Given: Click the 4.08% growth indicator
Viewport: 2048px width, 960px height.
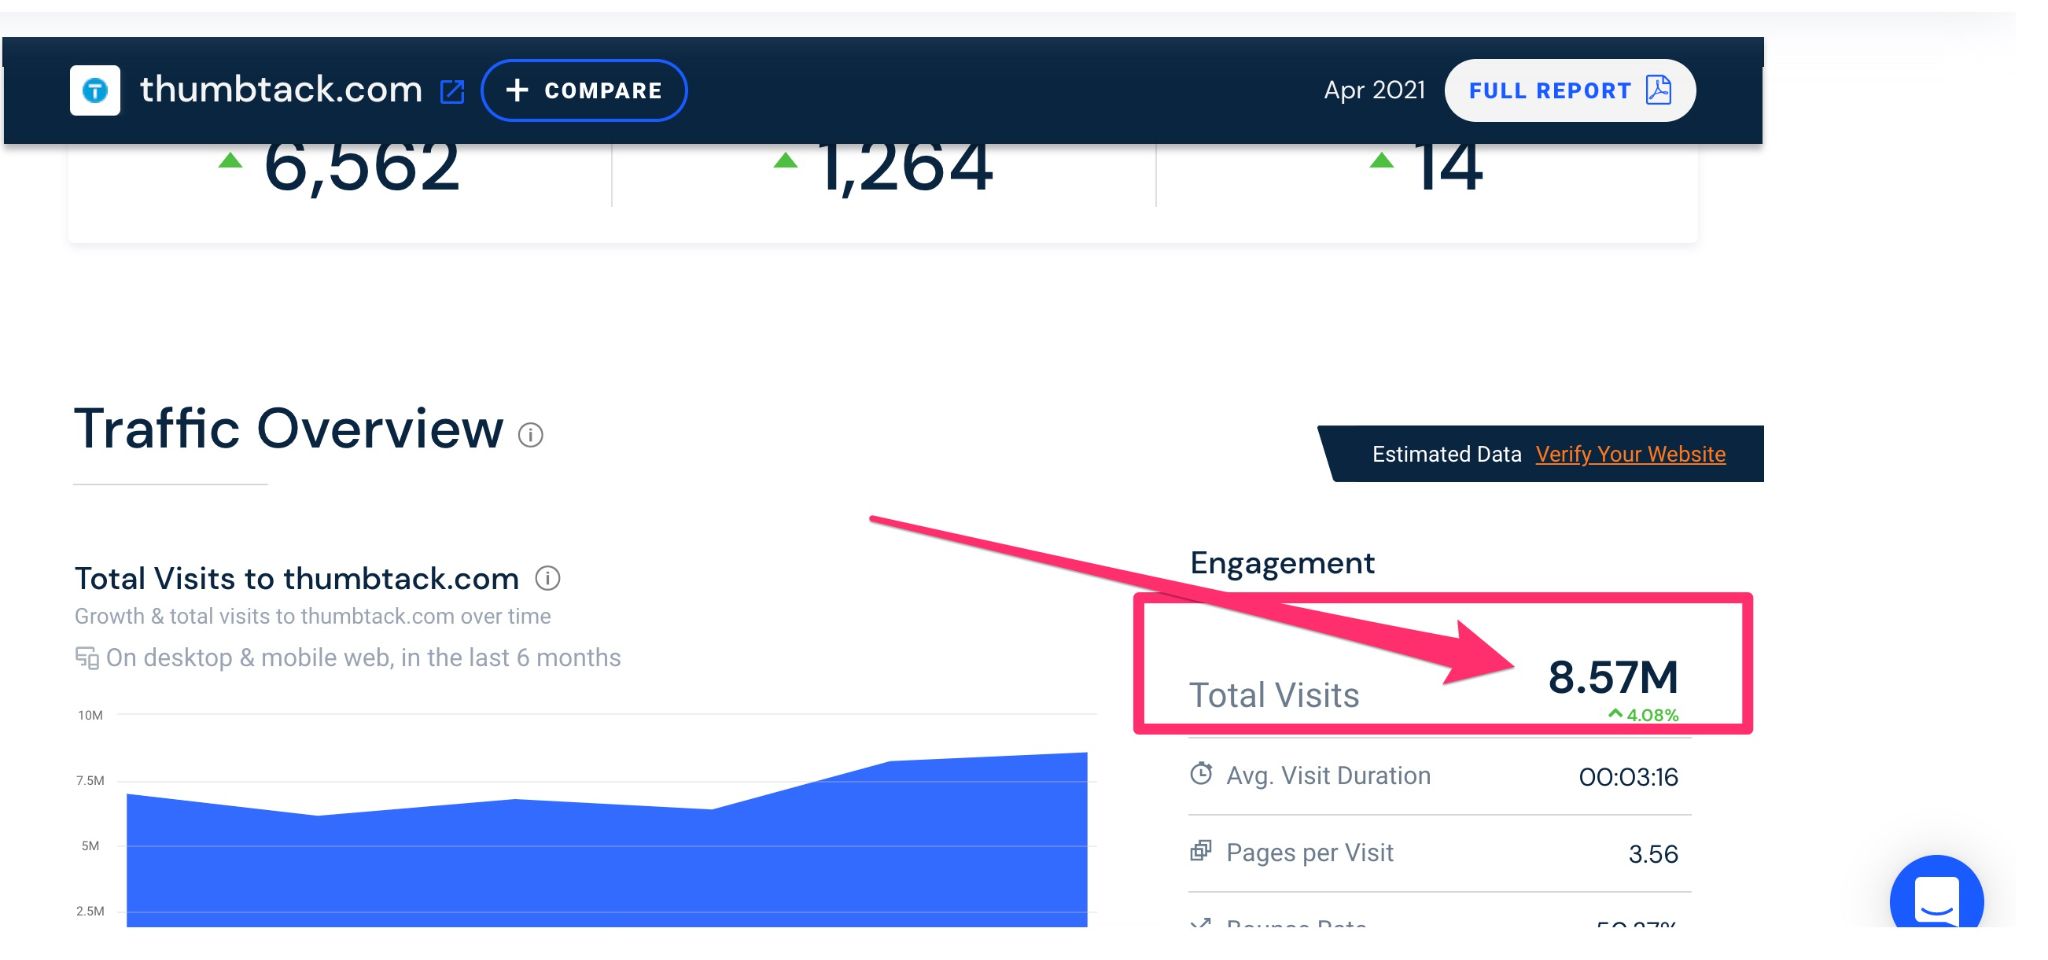Looking at the screenshot, I should pos(1644,715).
